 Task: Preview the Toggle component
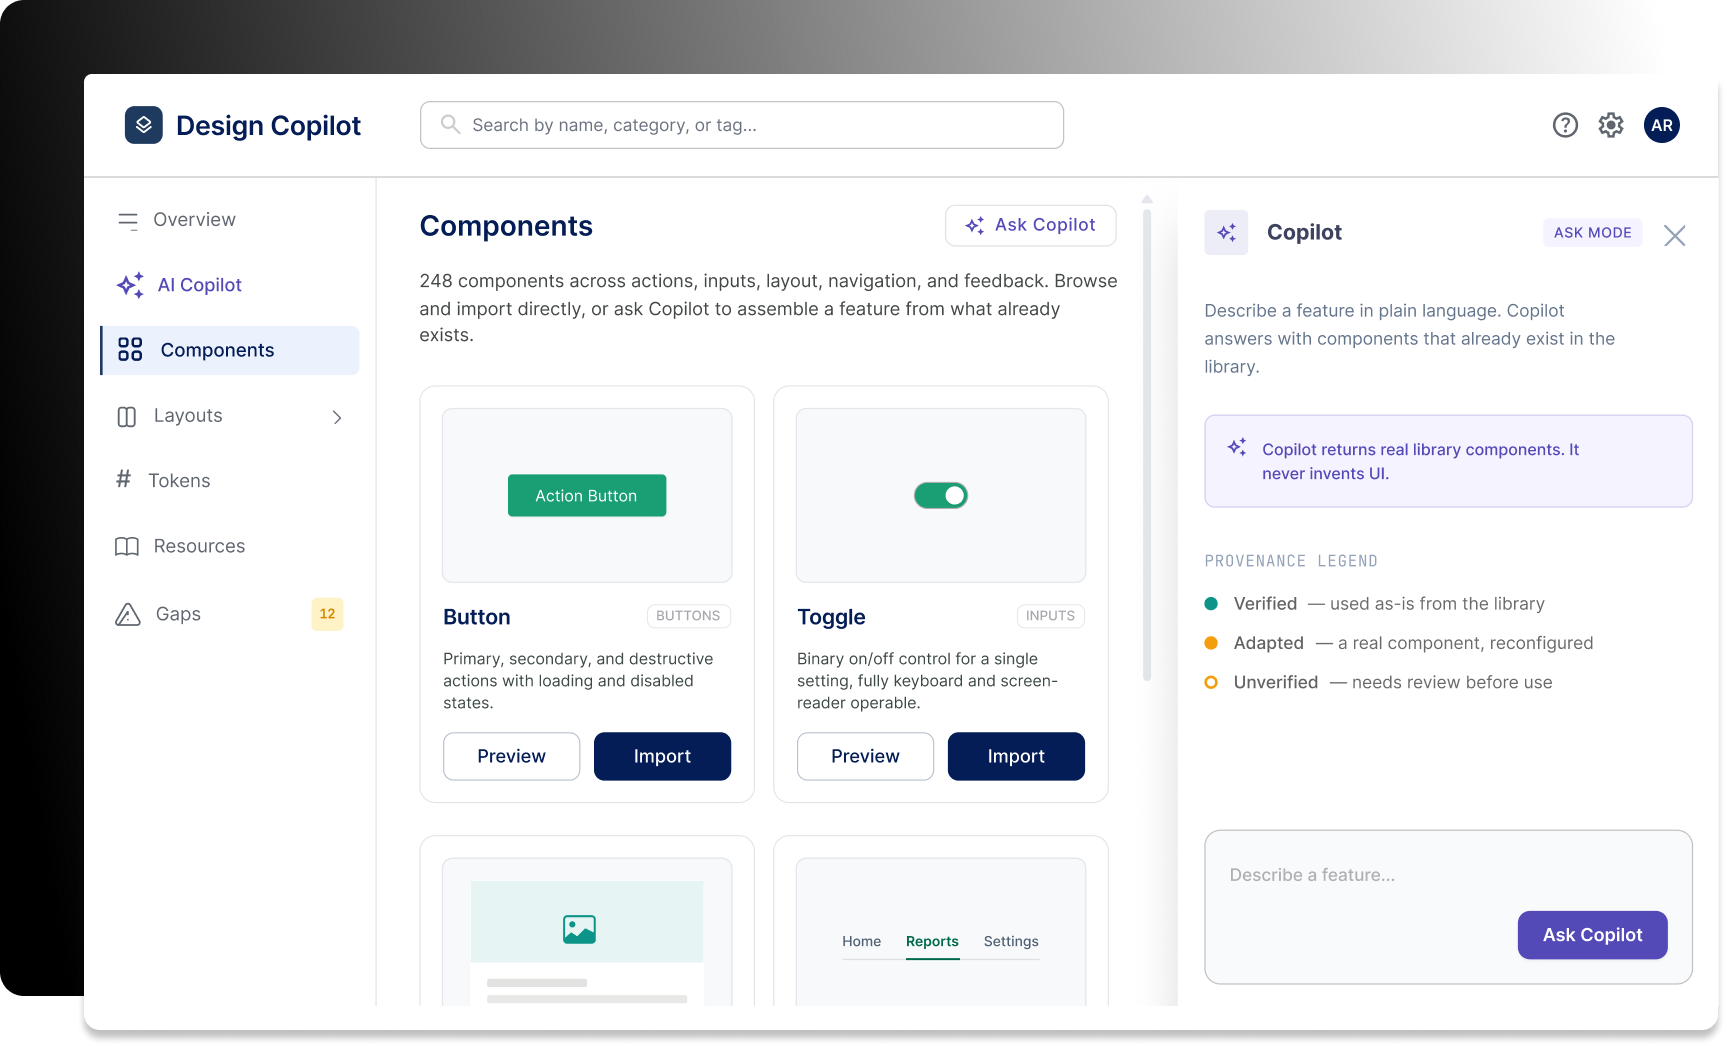pyautogui.click(x=865, y=756)
